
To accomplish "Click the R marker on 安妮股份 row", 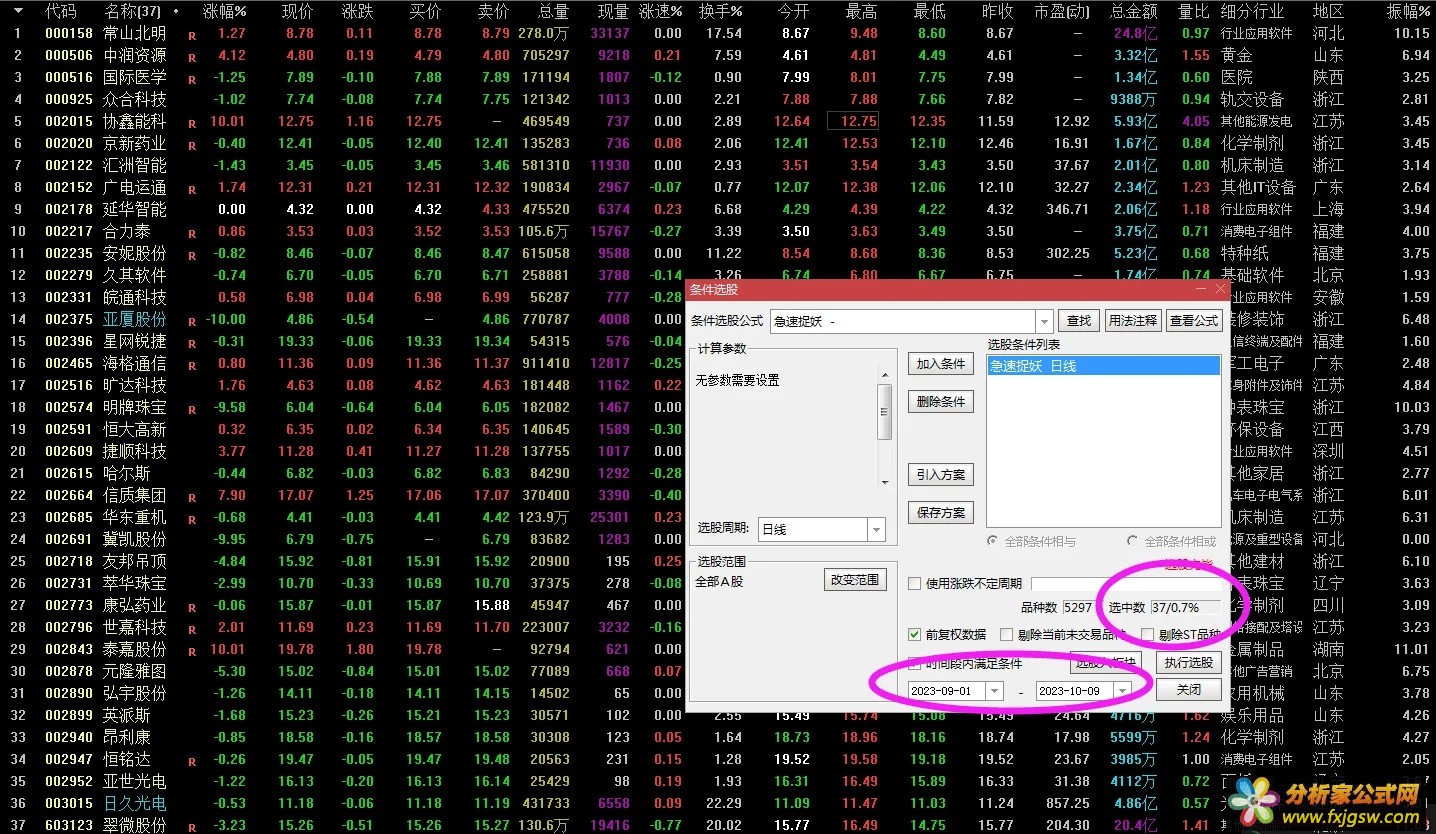I will click(x=192, y=255).
